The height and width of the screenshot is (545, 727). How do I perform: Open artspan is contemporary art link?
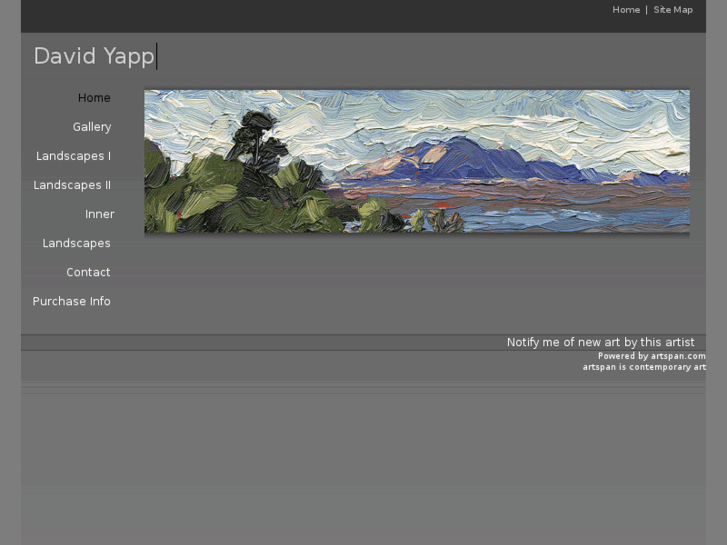tap(644, 367)
